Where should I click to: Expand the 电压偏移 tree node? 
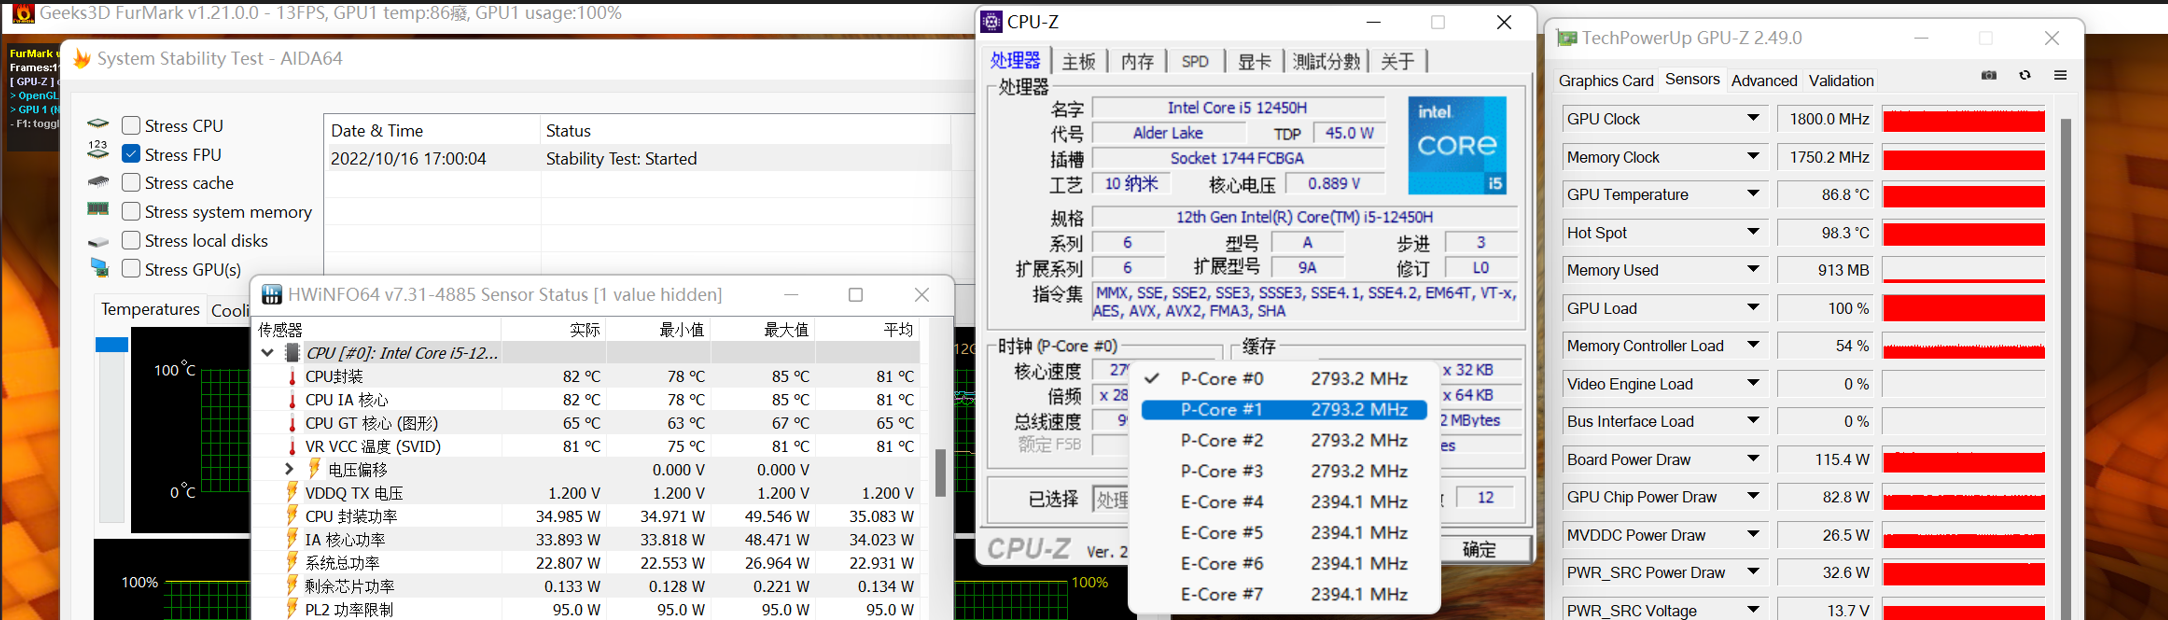289,469
